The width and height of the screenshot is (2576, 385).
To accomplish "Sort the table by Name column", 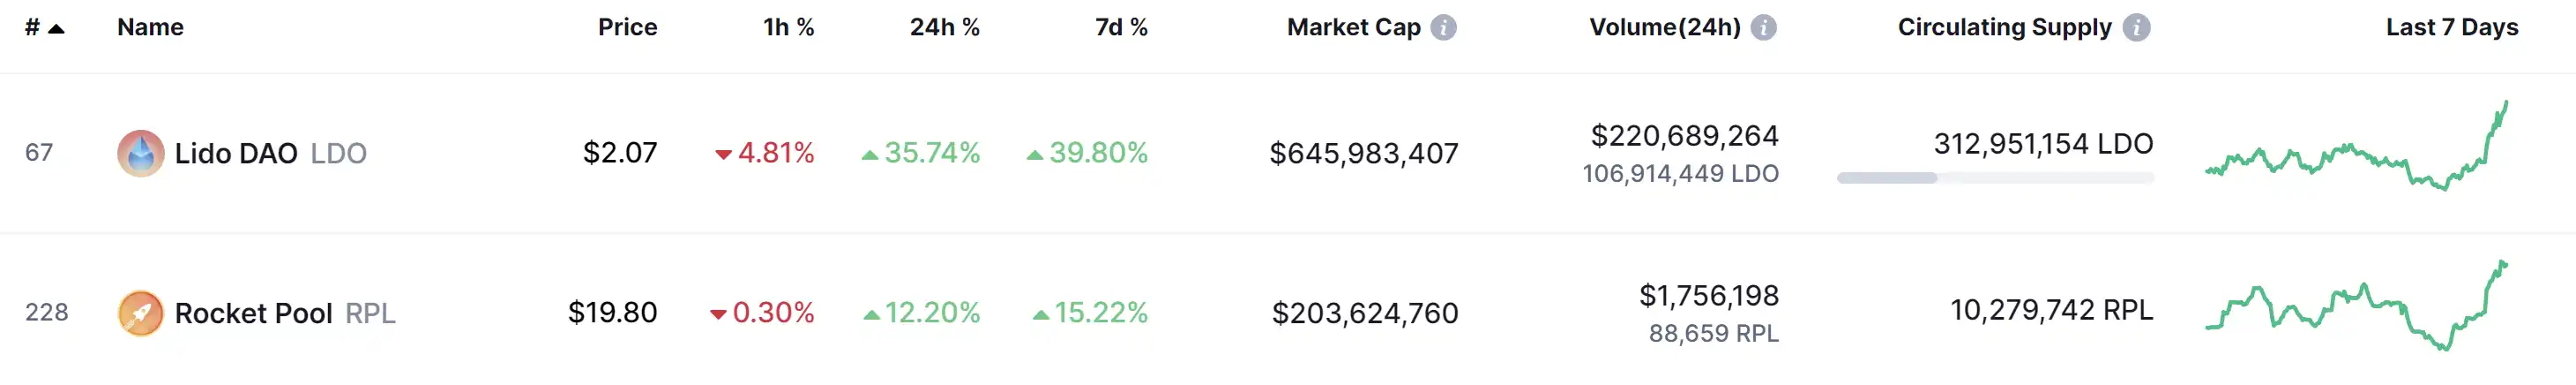I will (x=150, y=28).
